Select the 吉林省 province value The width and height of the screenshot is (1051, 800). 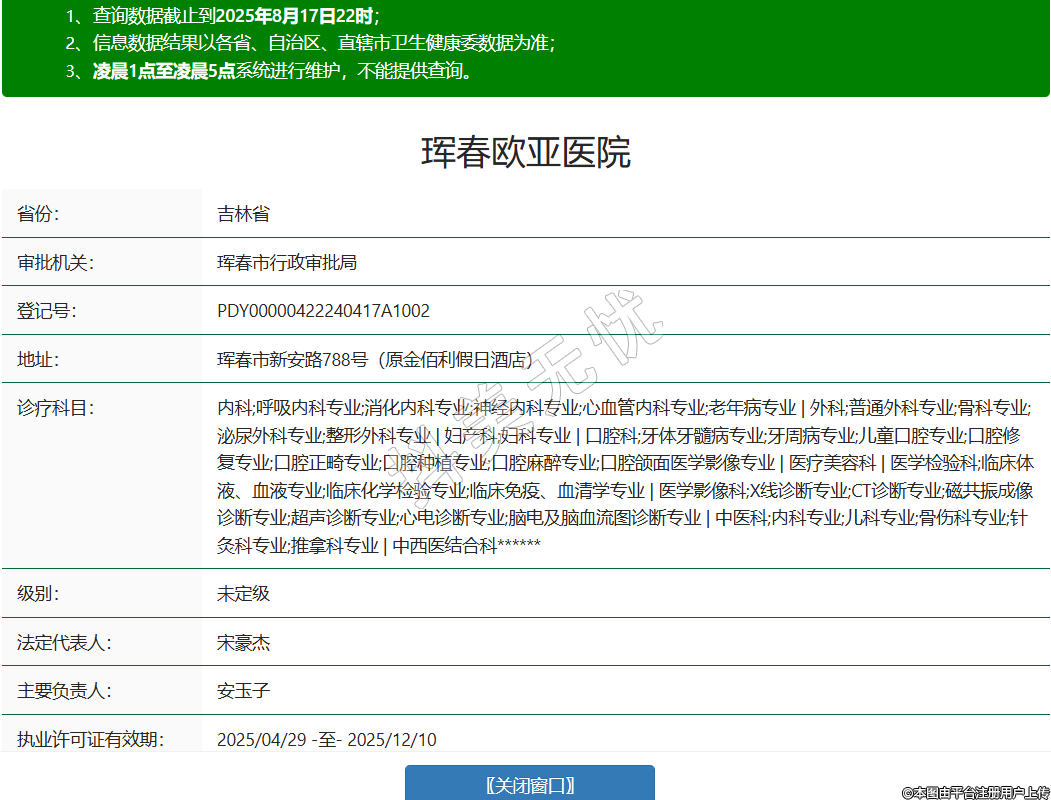point(243,214)
